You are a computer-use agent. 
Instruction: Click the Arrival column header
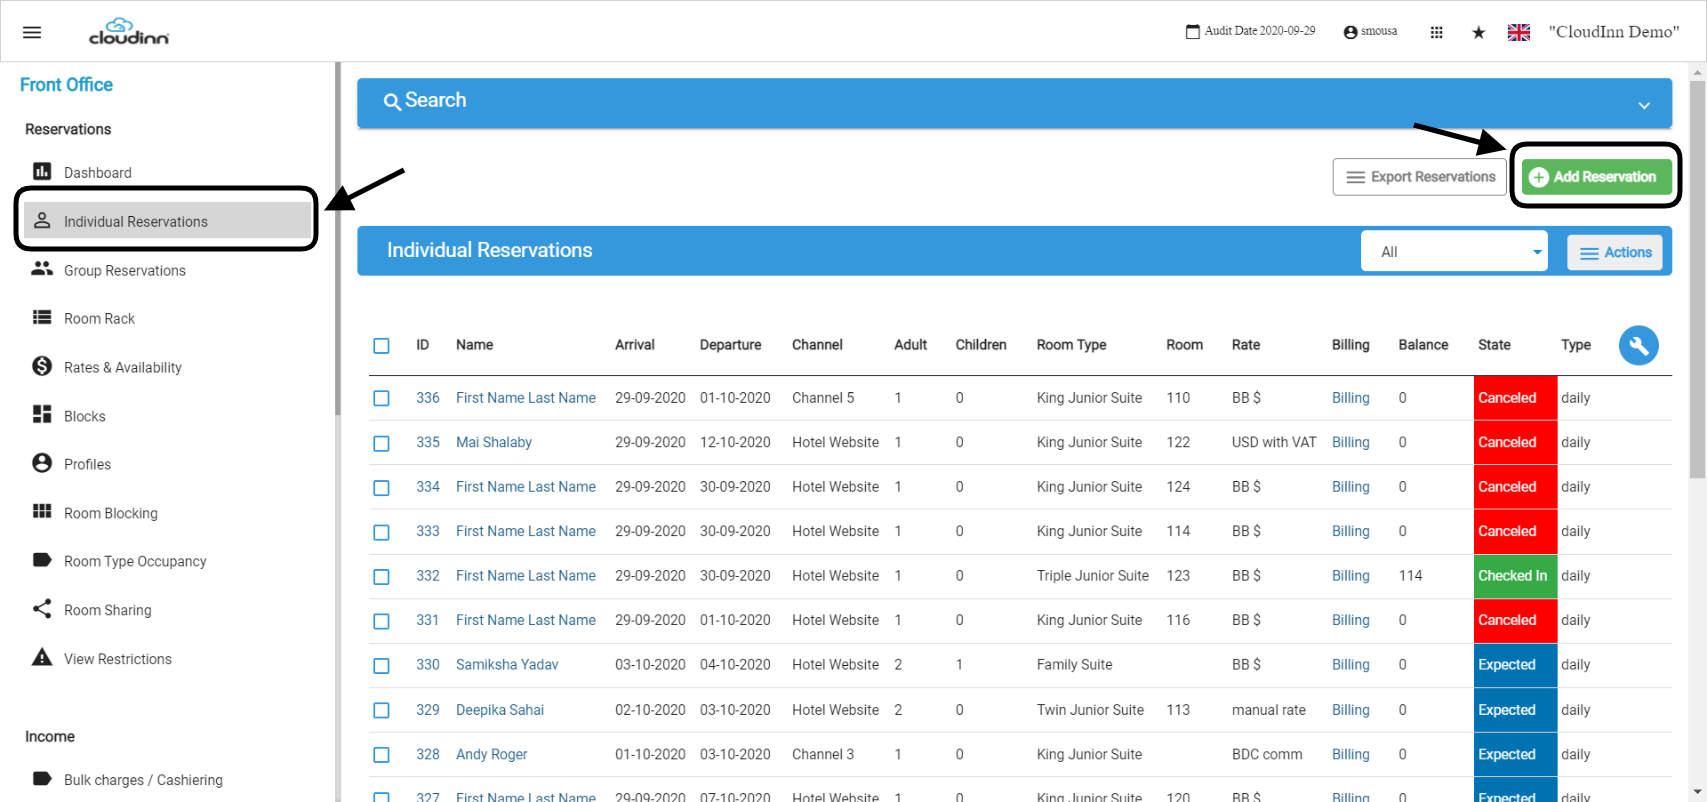click(634, 344)
